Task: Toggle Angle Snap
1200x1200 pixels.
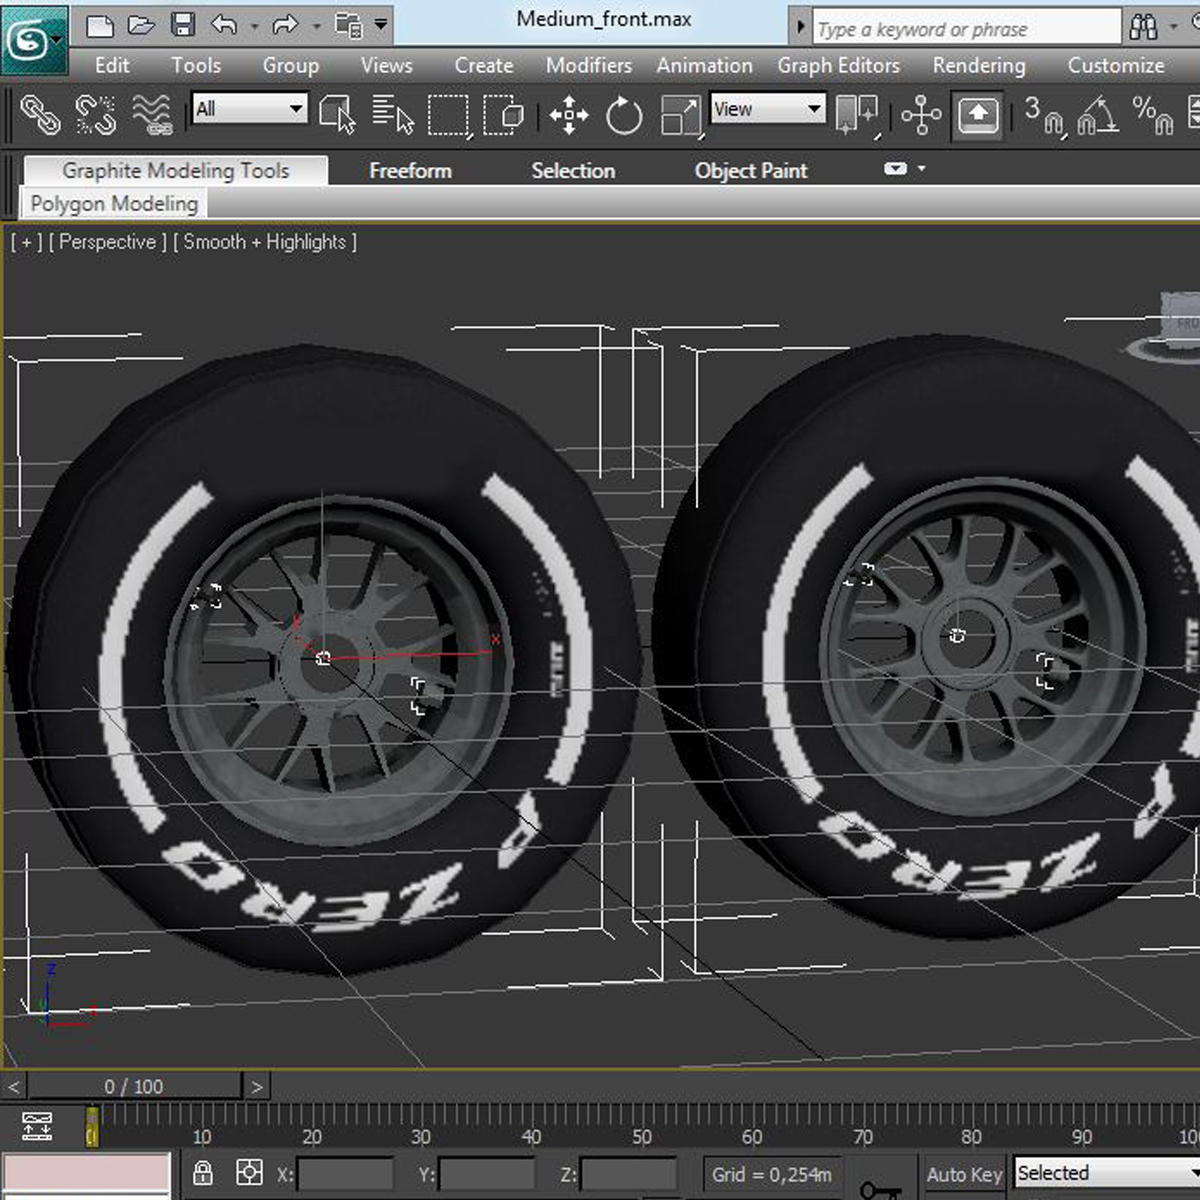Action: tap(1097, 115)
